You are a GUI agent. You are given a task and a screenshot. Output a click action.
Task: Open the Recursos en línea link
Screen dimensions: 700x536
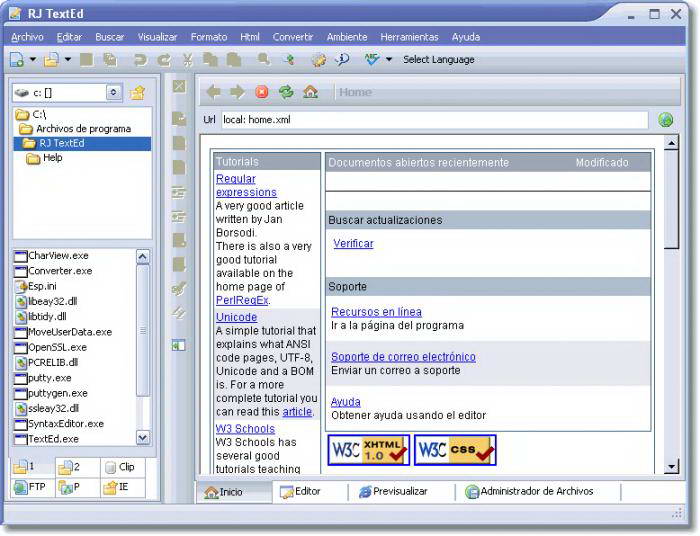[376, 312]
